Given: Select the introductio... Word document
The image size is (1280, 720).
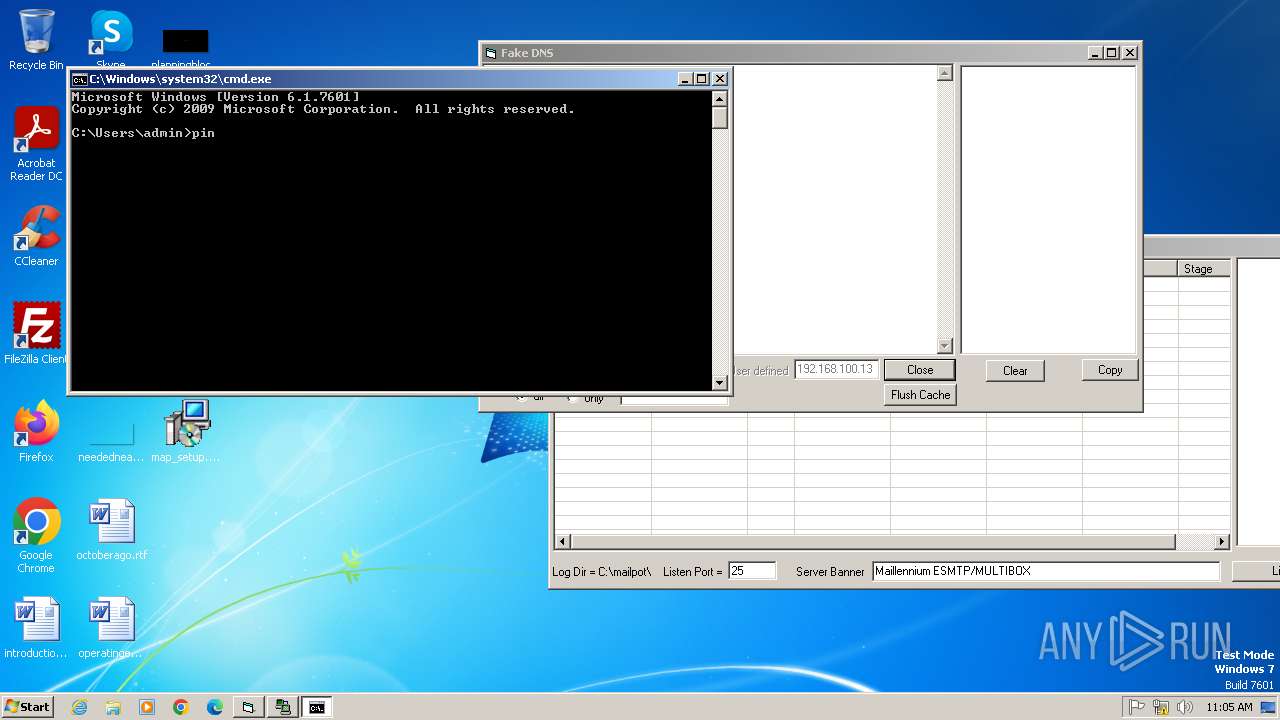Looking at the screenshot, I should tap(36, 628).
